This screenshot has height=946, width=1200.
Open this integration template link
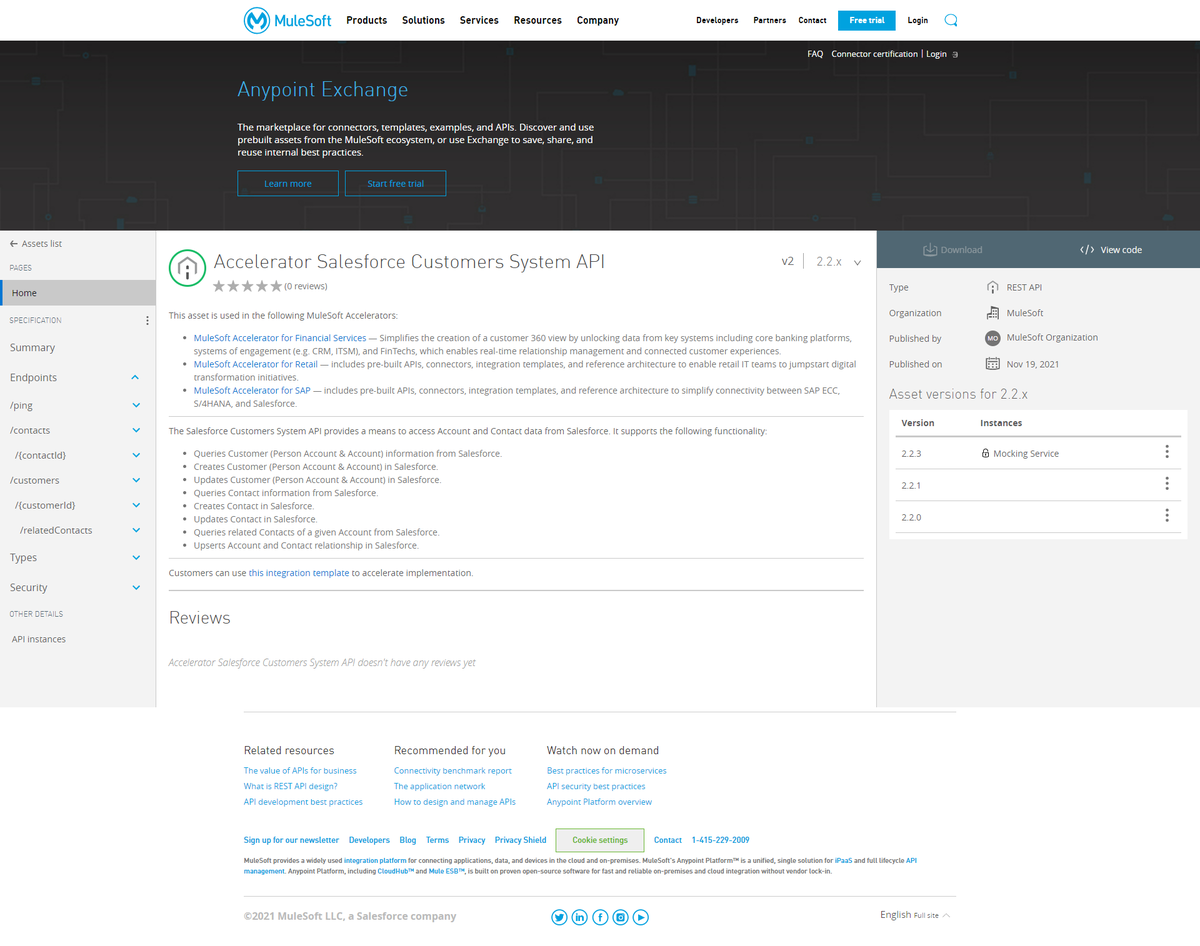pos(299,573)
